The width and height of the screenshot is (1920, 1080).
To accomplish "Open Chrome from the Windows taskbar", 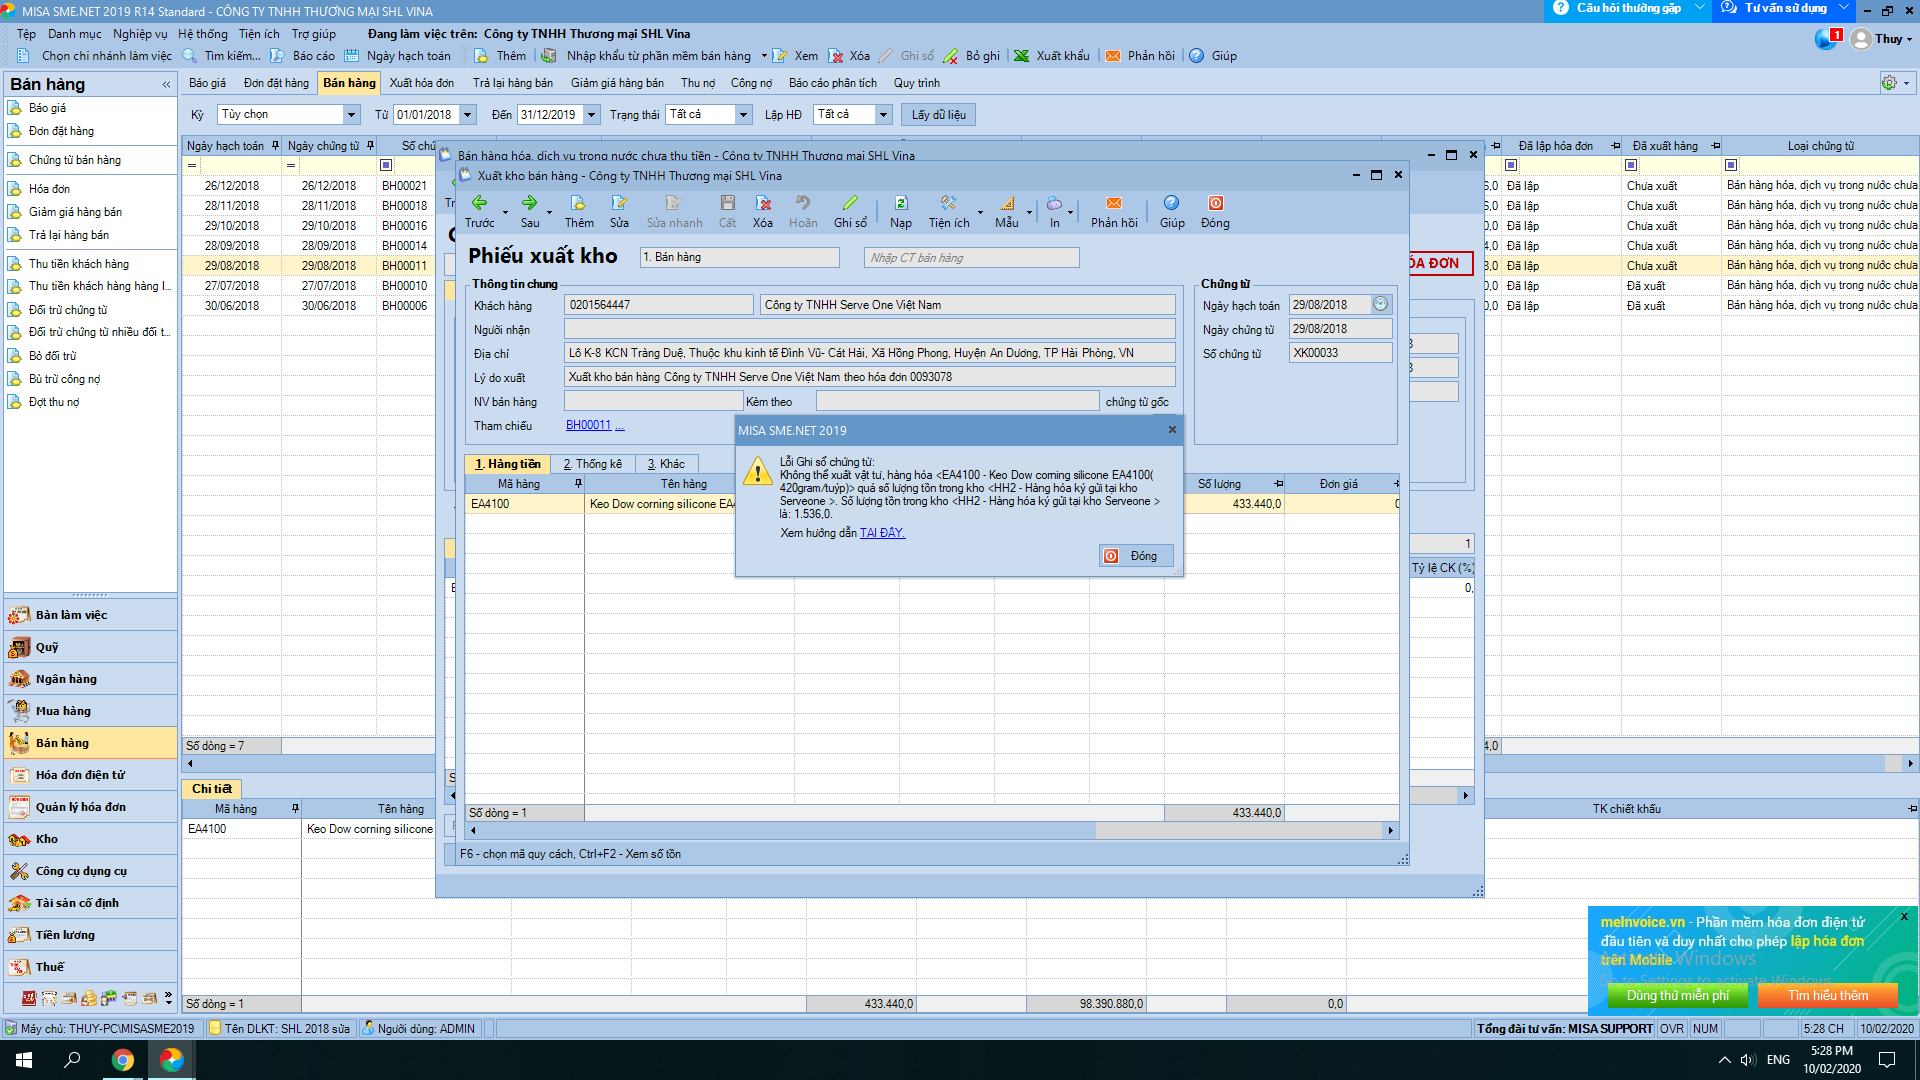I will click(123, 1060).
